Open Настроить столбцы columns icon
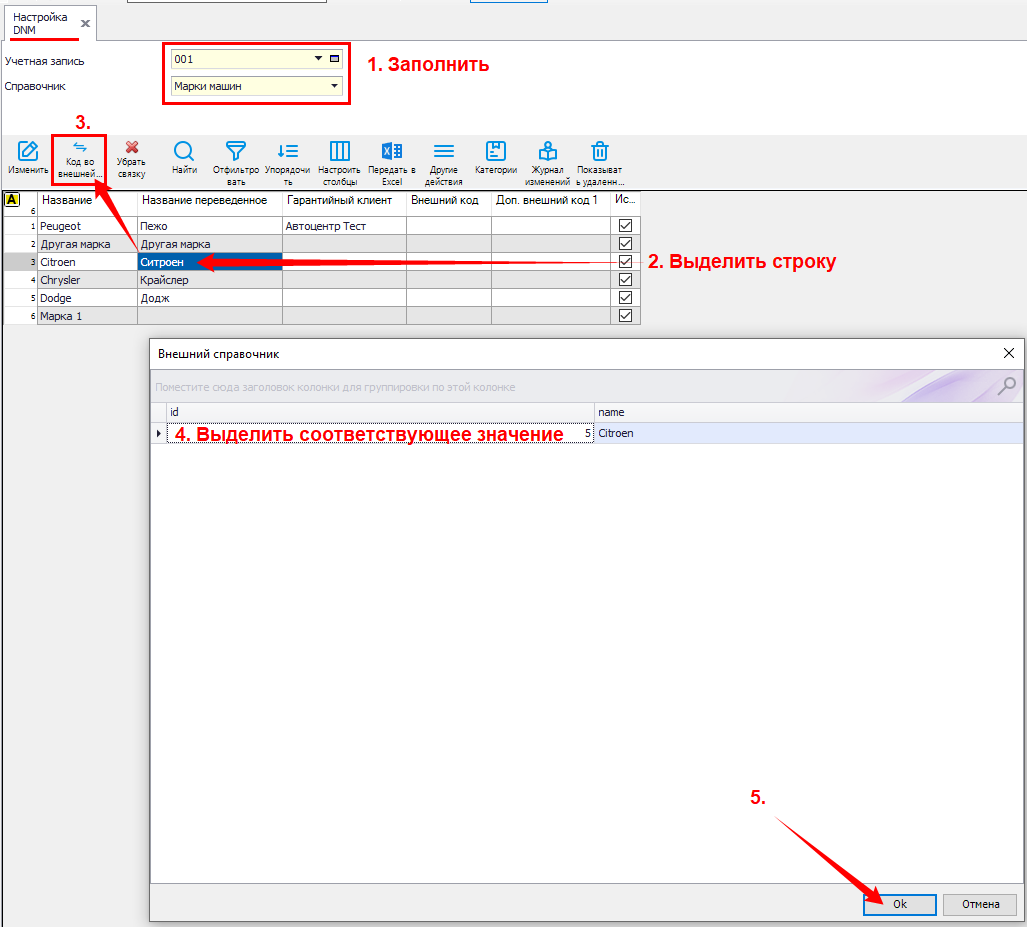Viewport: 1027px width, 927px height. 340,151
